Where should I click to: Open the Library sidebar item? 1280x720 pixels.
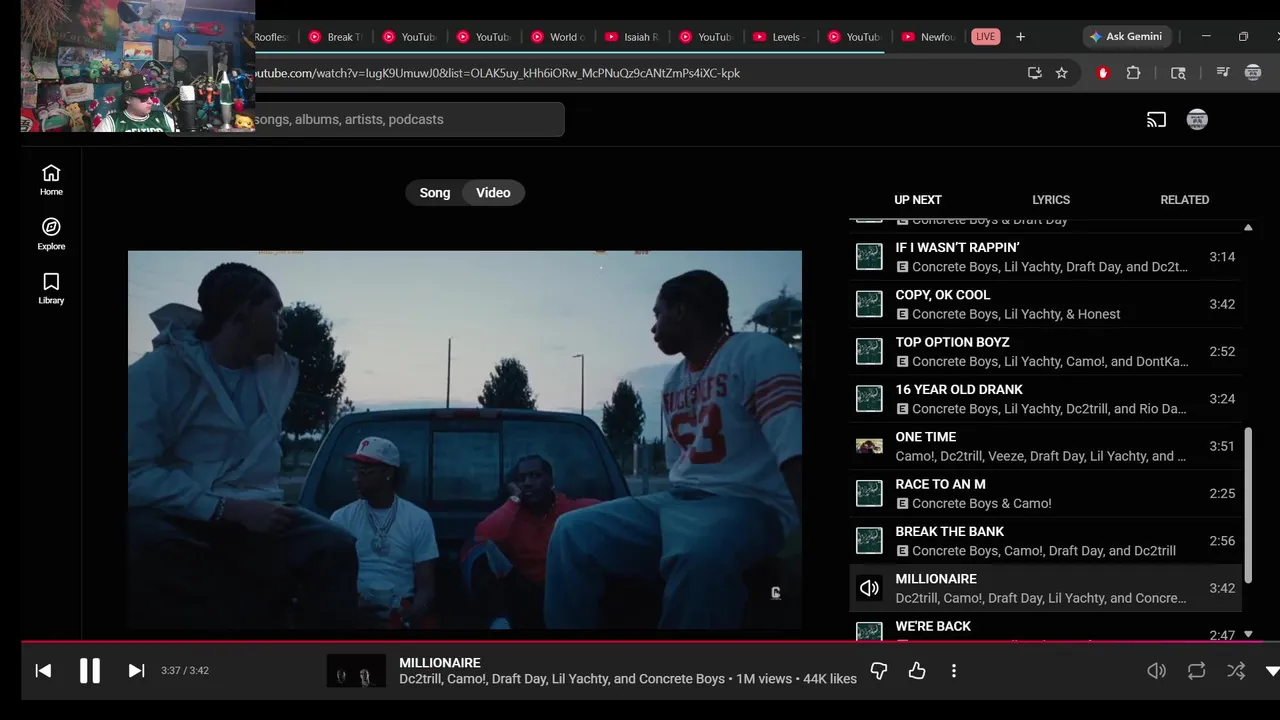[51, 288]
